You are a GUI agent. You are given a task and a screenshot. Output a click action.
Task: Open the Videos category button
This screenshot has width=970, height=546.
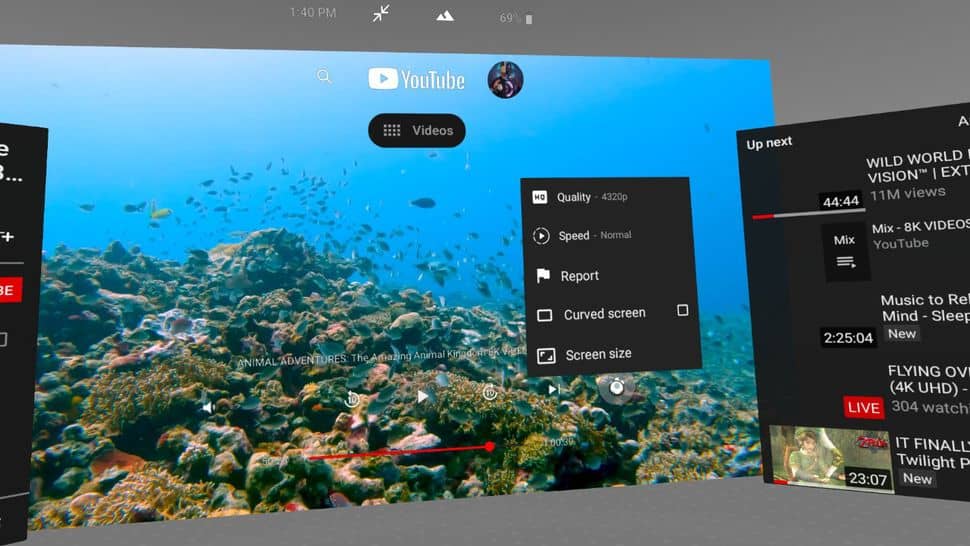417,130
